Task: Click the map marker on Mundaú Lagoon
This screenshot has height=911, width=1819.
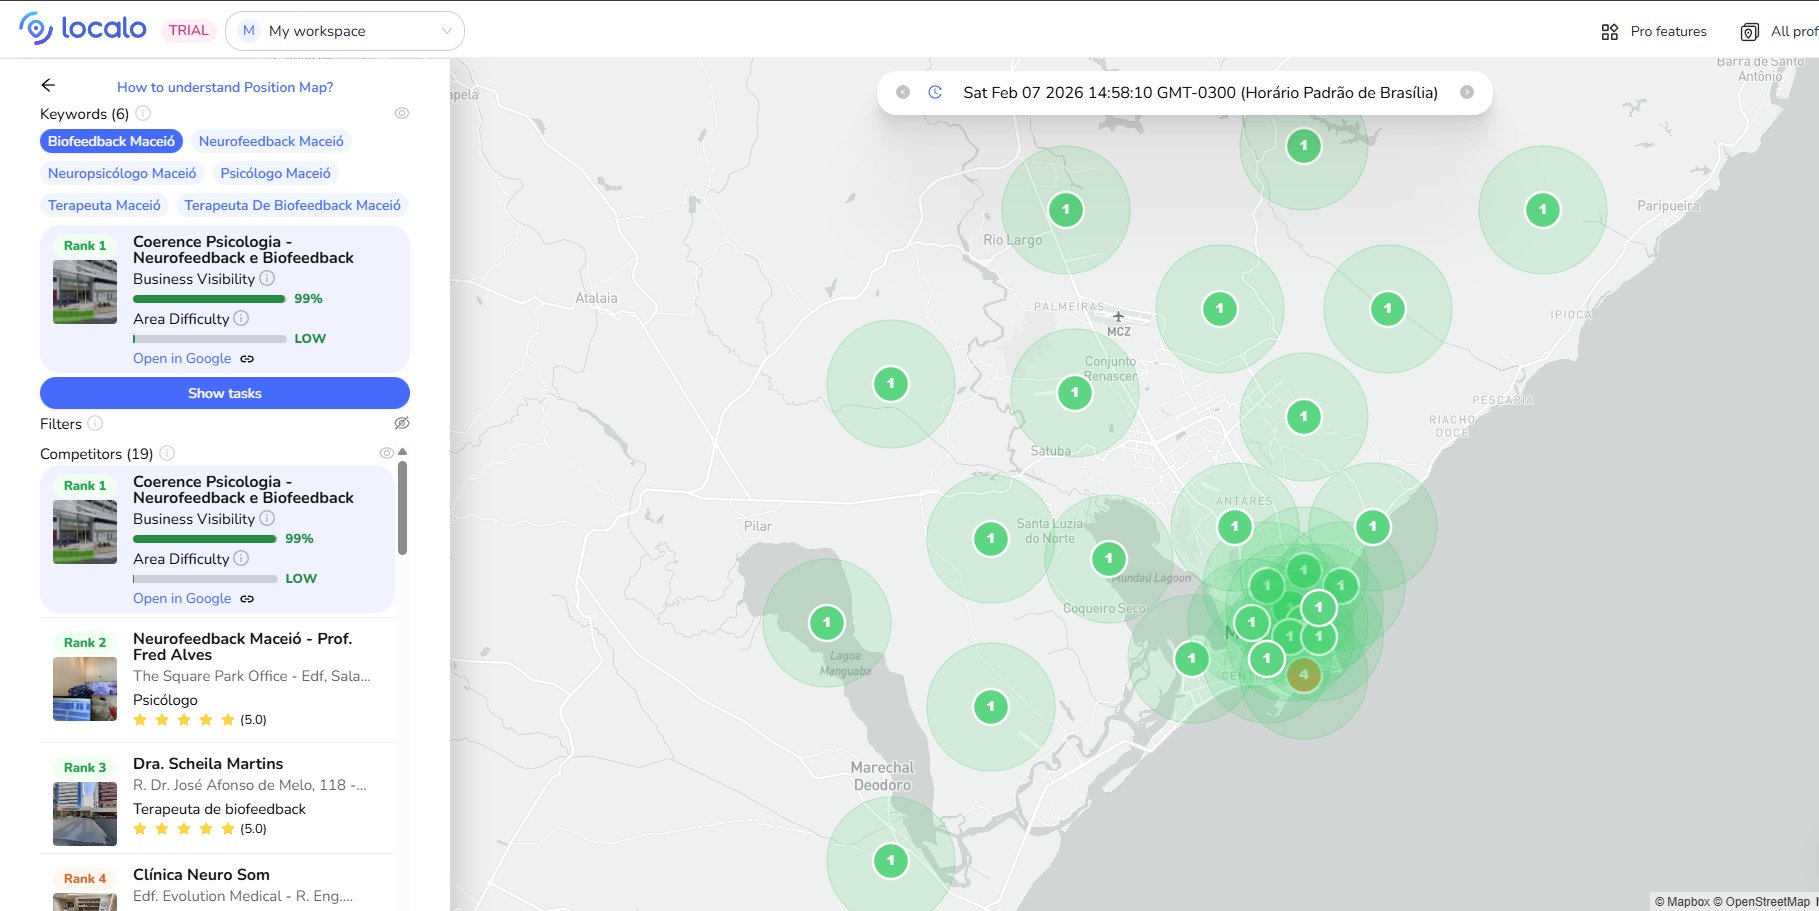Action: pos(1109,559)
